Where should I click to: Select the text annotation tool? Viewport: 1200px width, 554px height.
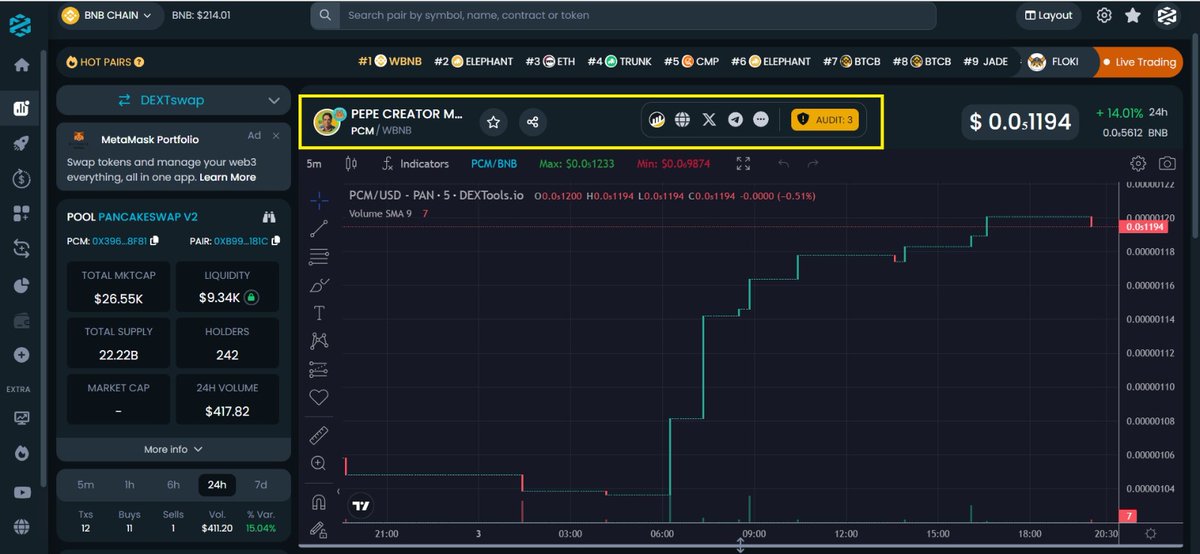coord(319,313)
